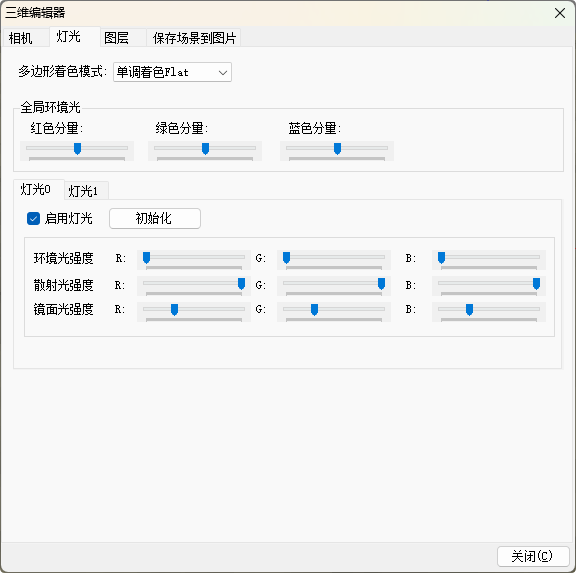Click the 镜面光强度 R slider
Screen dimensions: 576x573
194,312
